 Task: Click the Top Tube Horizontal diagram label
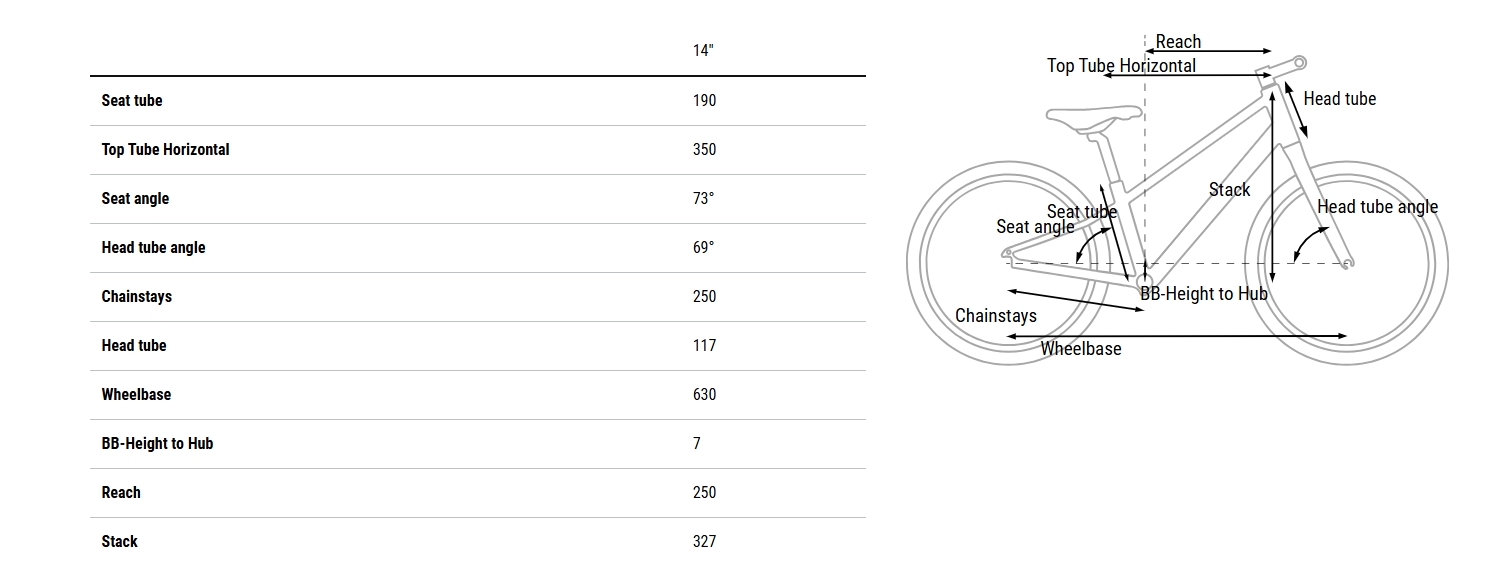tap(1121, 66)
